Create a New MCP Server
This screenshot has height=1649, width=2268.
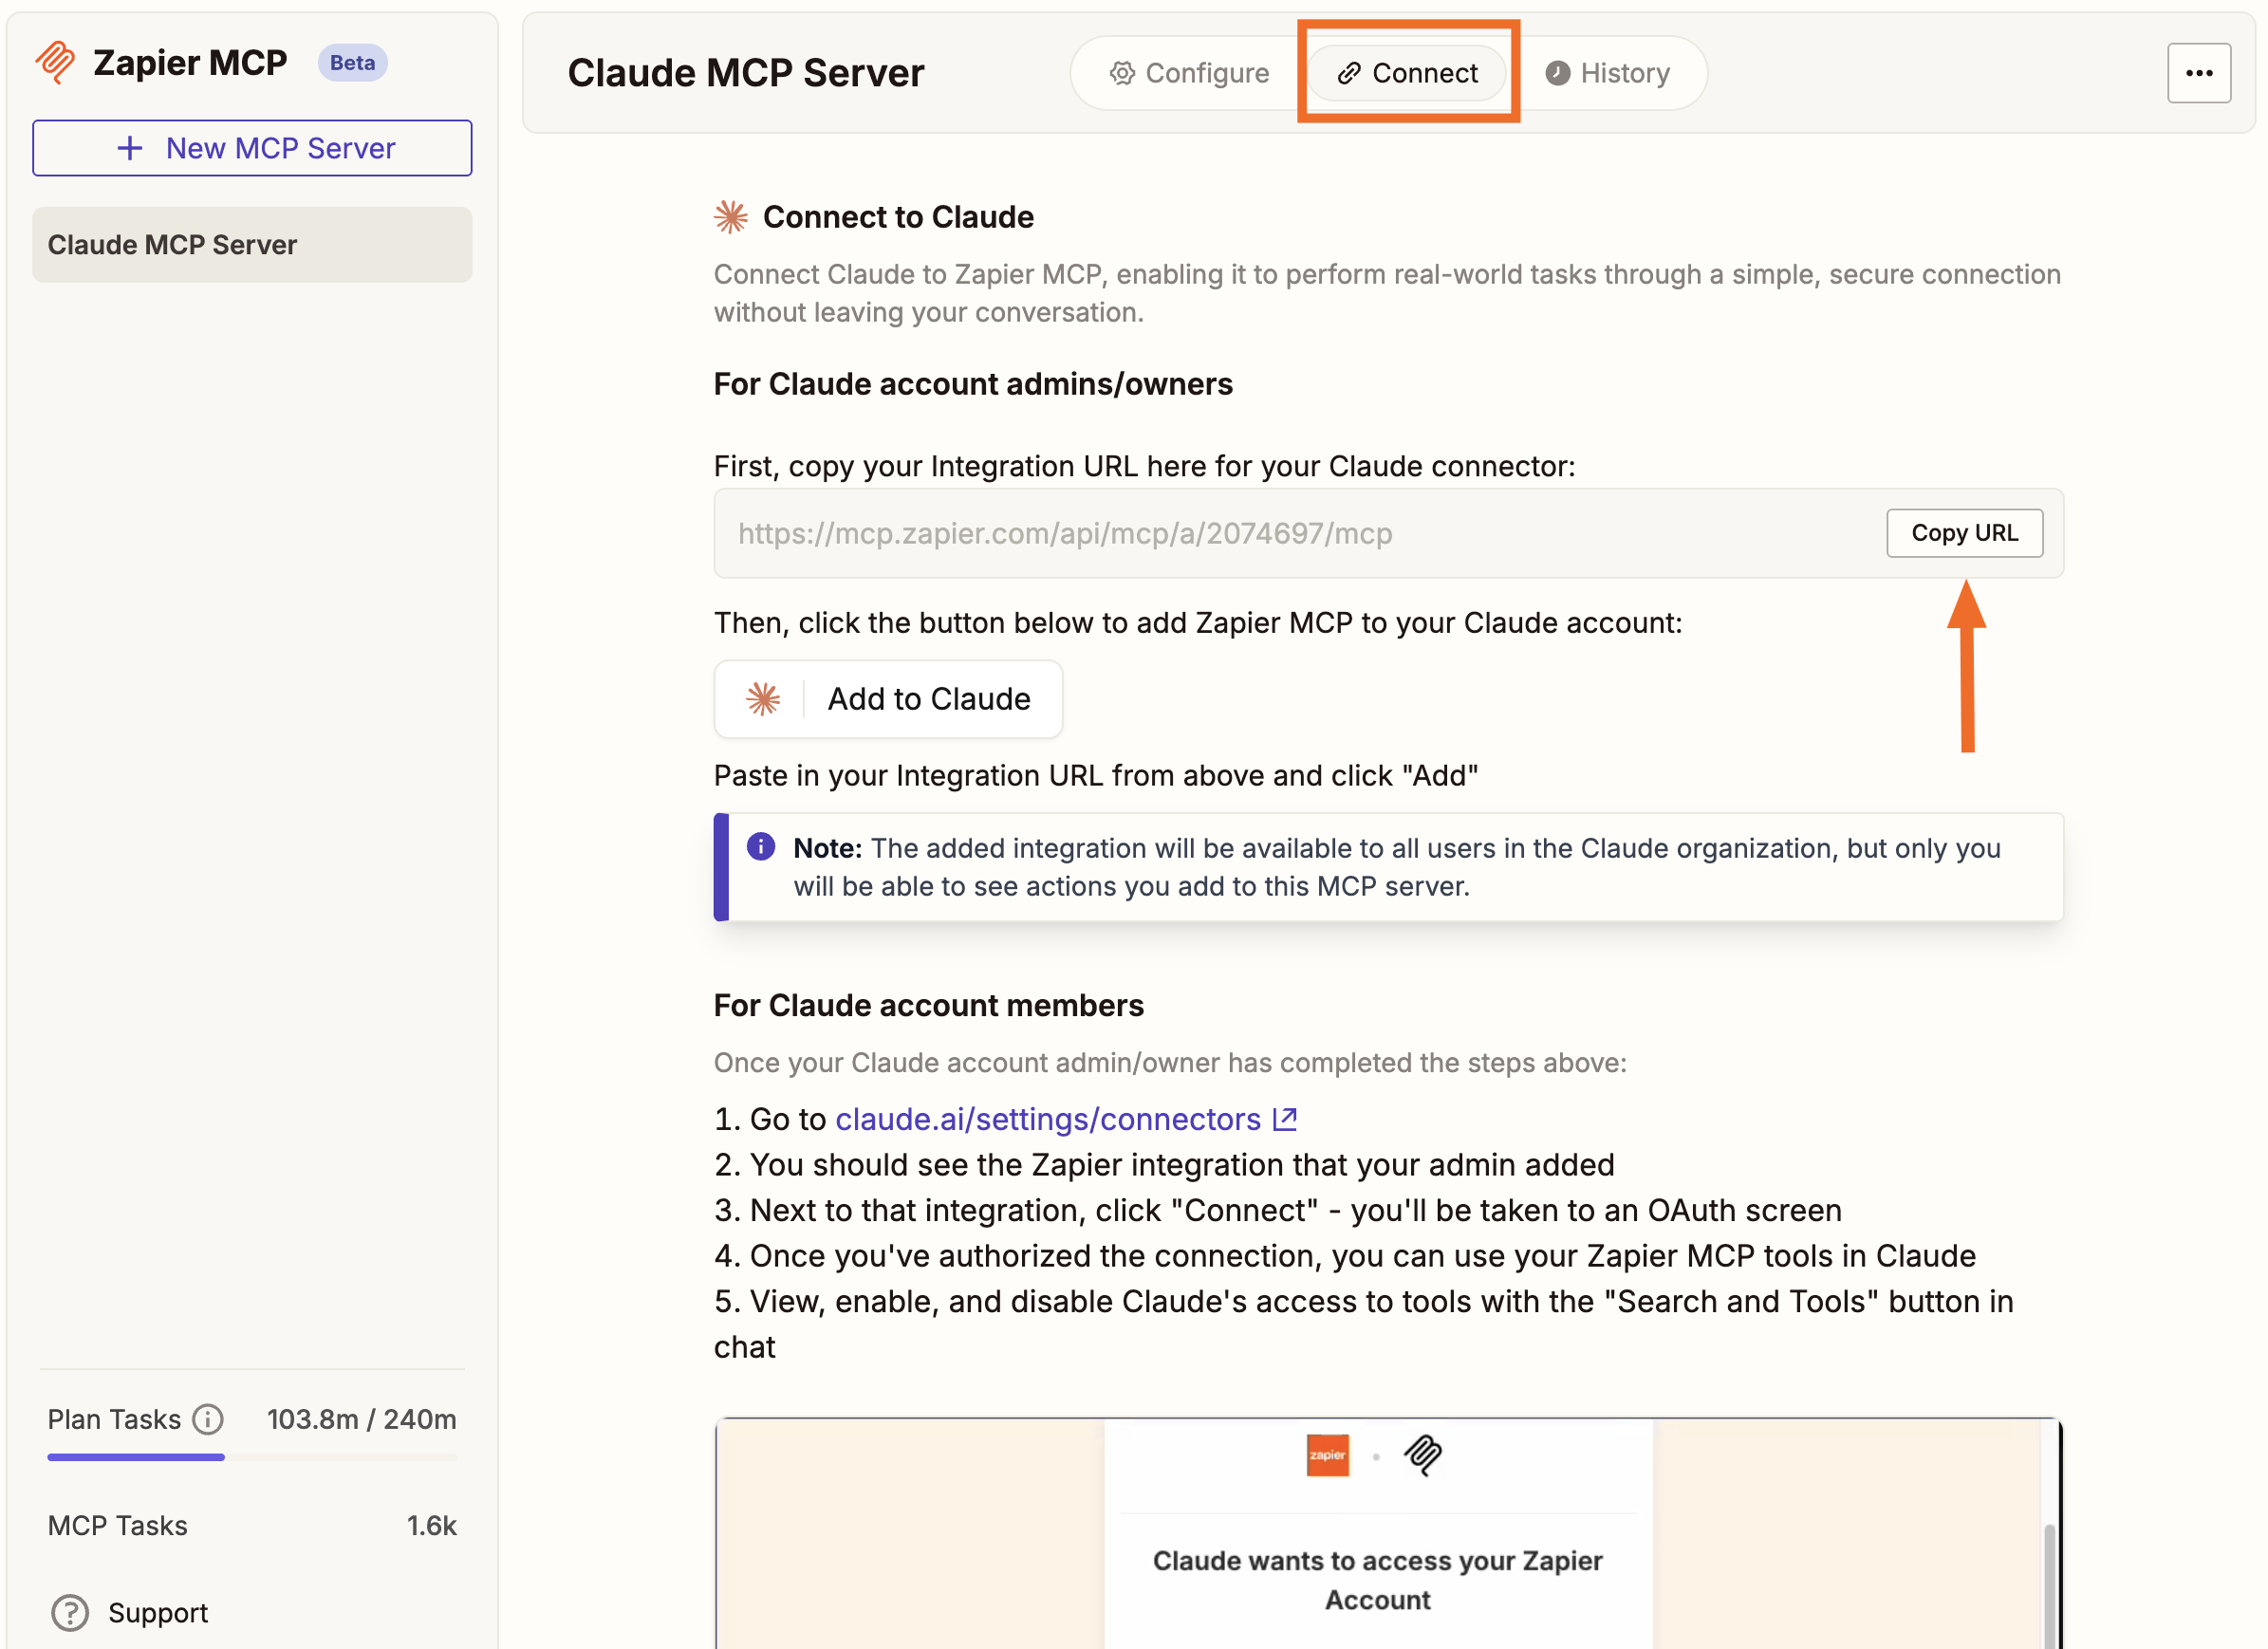click(x=252, y=148)
